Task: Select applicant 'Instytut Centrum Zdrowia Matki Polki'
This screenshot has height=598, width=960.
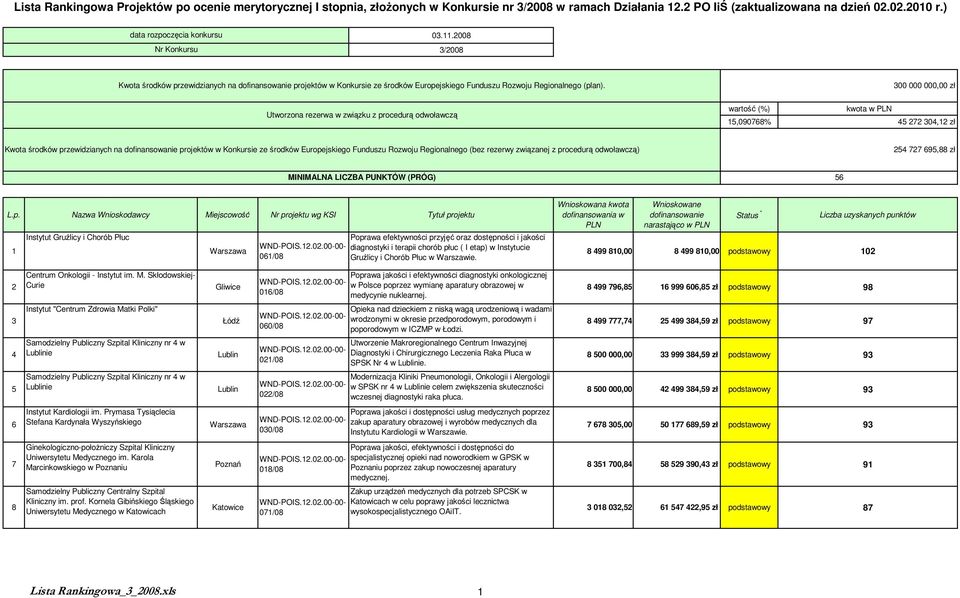Action: (92, 310)
